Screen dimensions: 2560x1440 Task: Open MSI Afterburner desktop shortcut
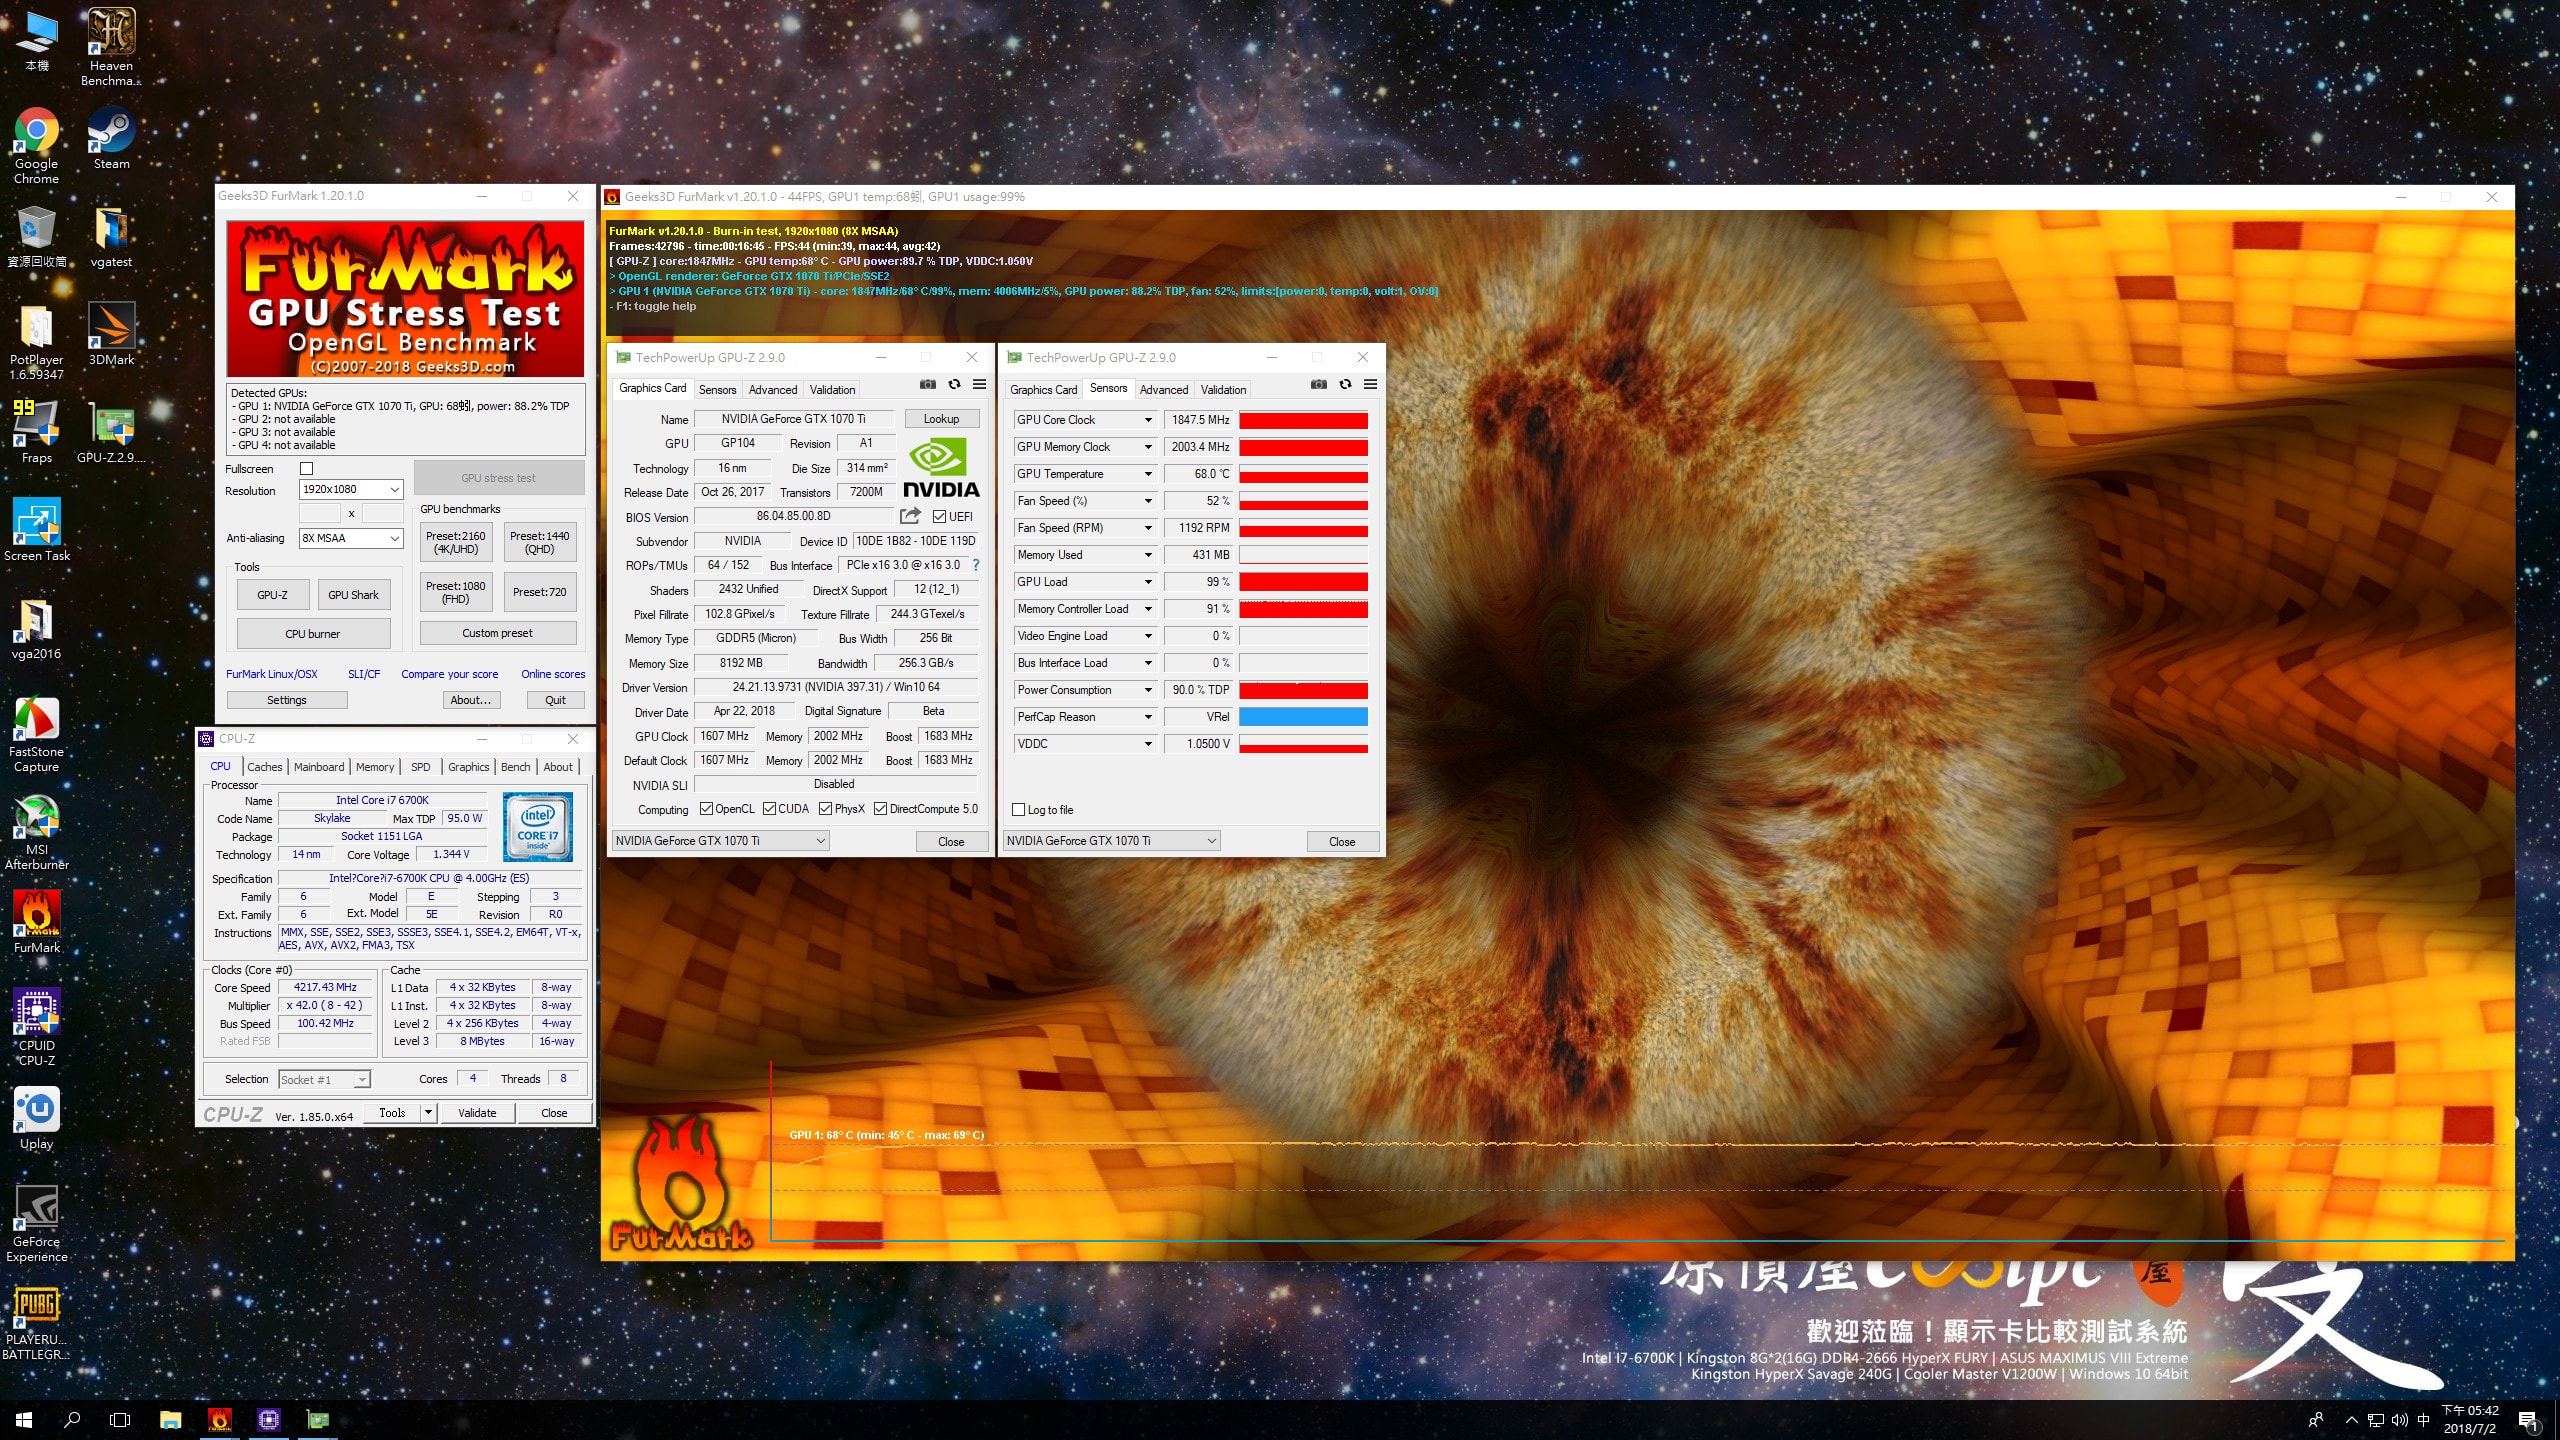(x=36, y=832)
